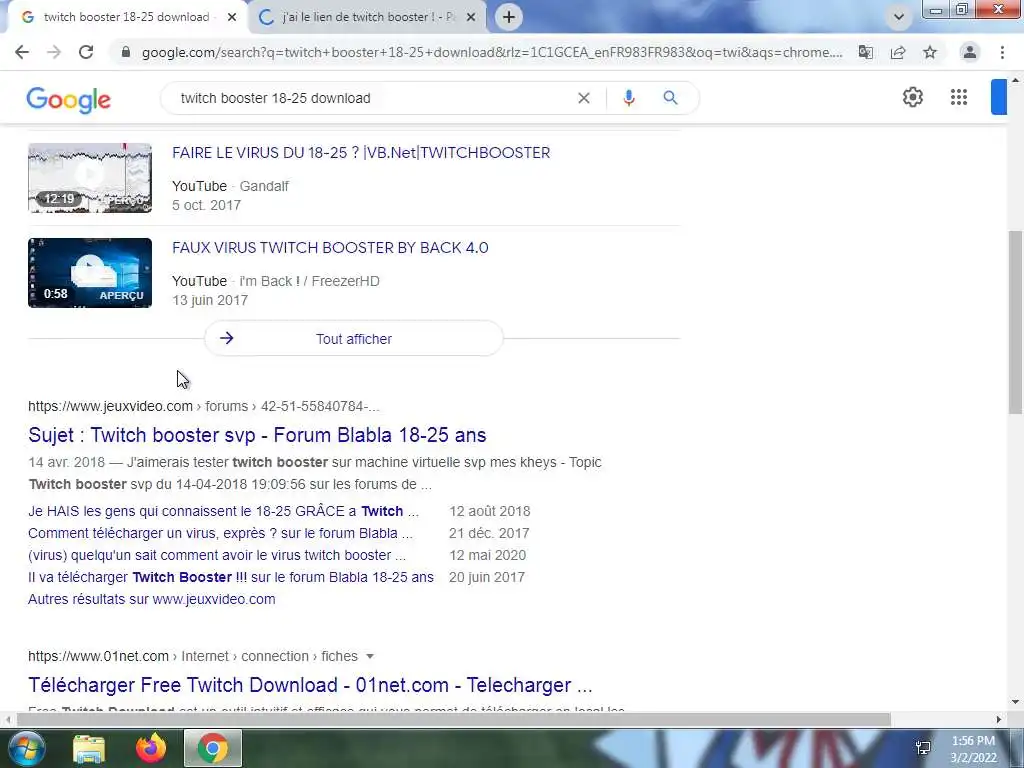Open Il va télécharger Twitch Booster link
The image size is (1024, 768).
click(231, 577)
